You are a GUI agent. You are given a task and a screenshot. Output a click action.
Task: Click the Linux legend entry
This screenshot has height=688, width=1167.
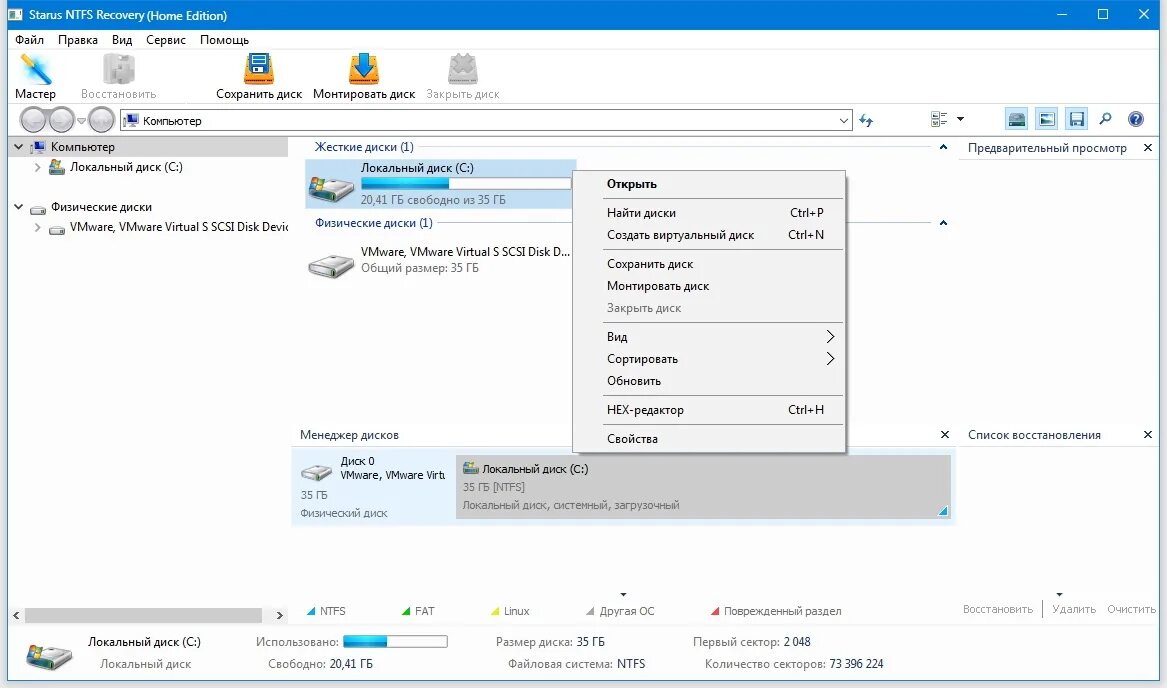(510, 611)
